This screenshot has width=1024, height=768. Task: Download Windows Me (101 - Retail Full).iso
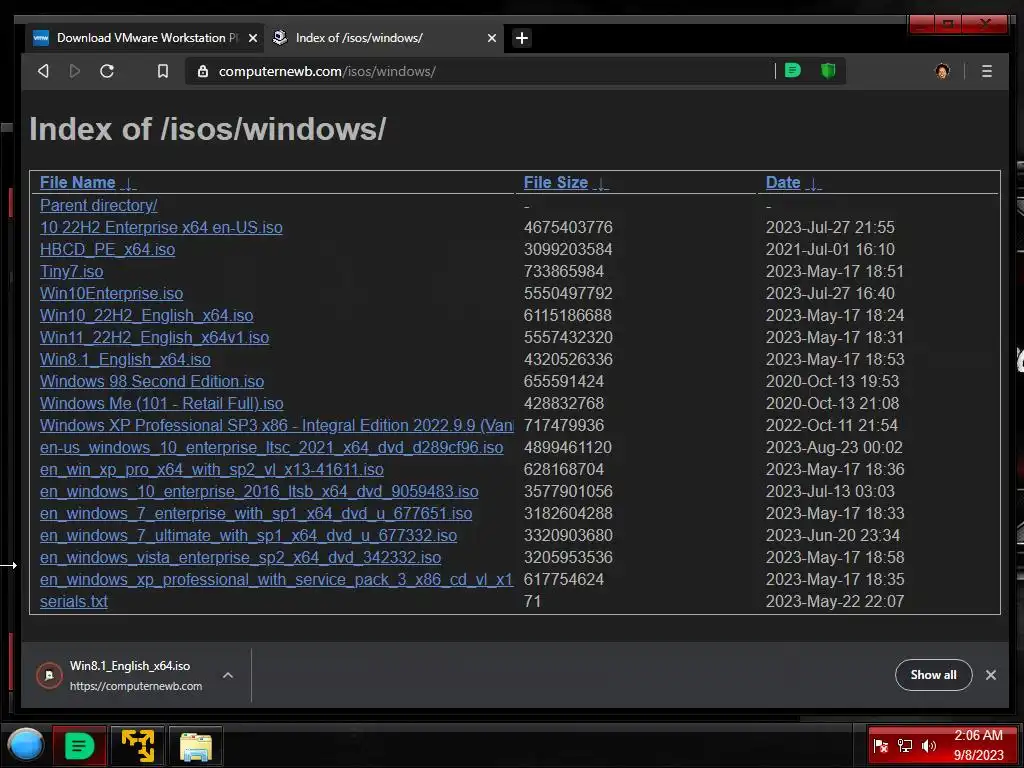click(x=162, y=404)
